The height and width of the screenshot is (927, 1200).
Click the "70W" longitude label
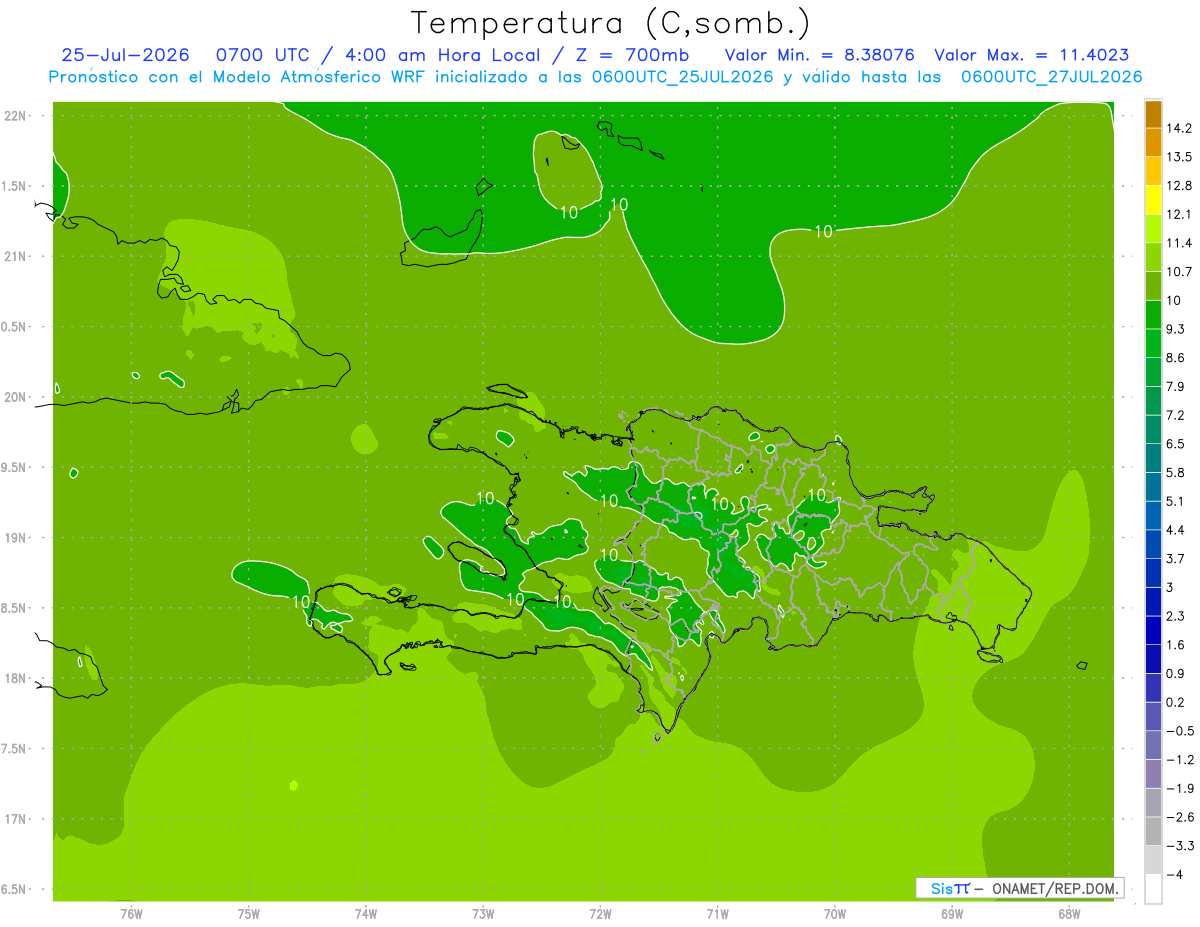[x=835, y=913]
